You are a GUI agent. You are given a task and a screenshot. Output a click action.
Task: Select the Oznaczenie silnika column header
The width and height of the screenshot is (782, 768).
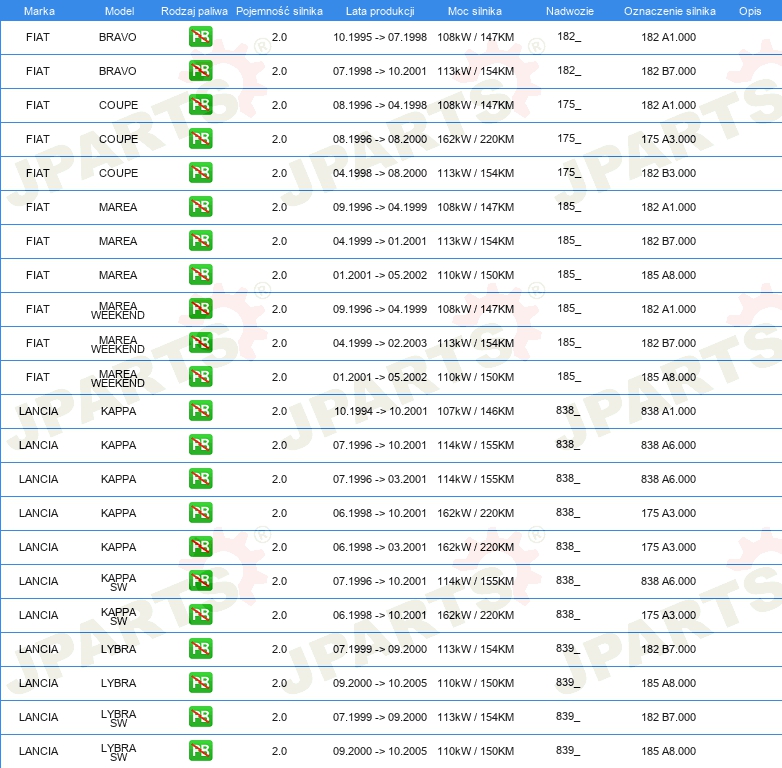coord(669,11)
